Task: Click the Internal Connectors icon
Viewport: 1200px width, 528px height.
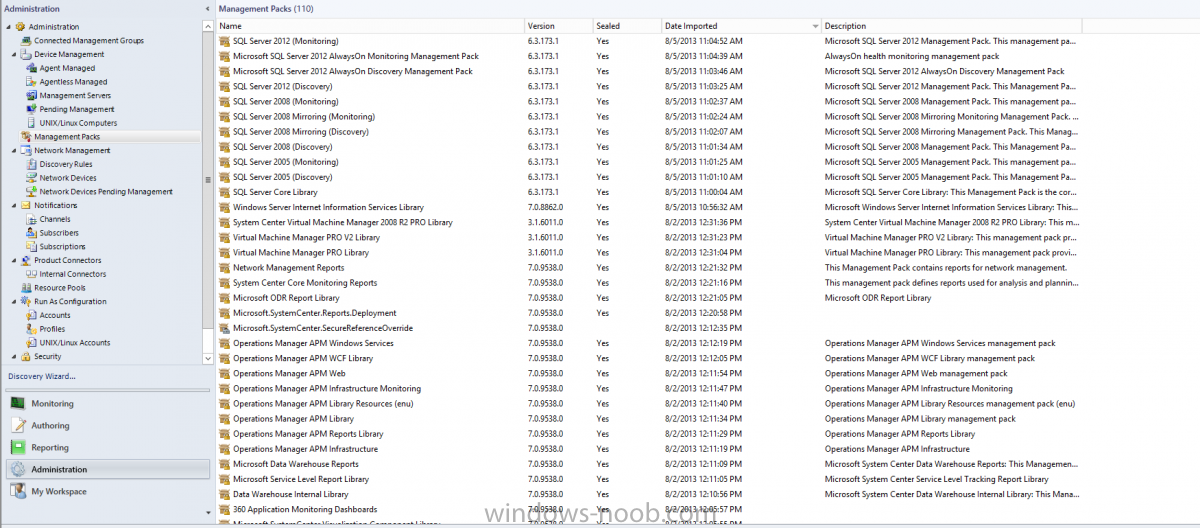Action: [32, 274]
